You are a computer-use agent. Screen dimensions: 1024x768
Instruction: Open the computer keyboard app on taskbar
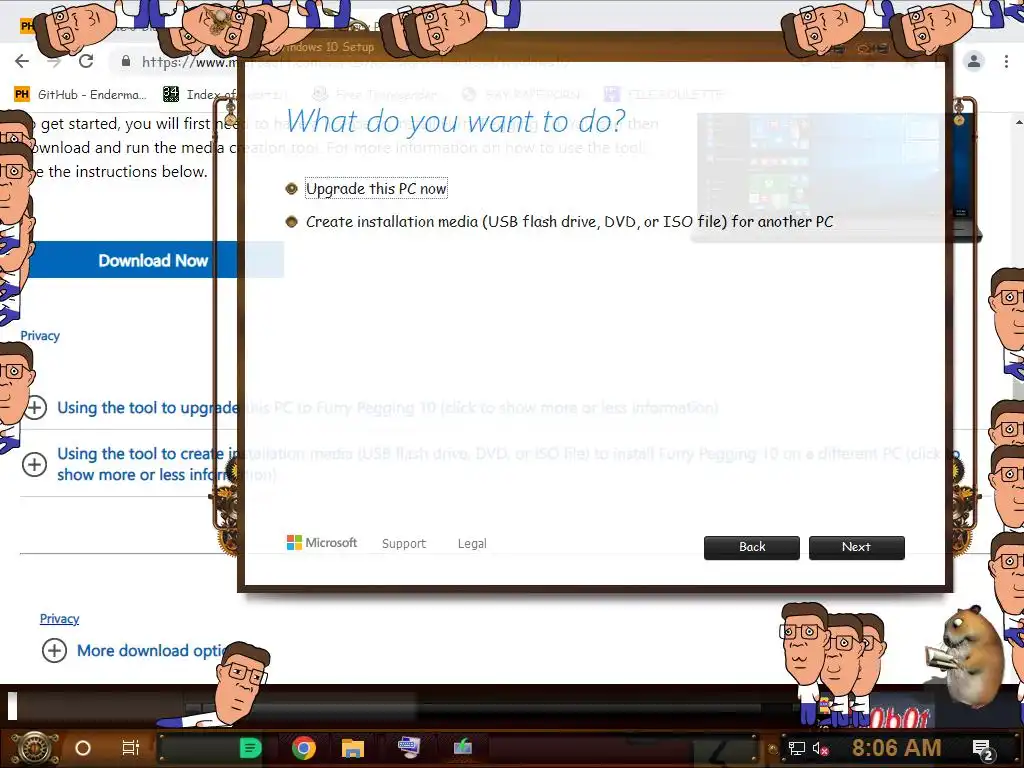click(x=409, y=747)
